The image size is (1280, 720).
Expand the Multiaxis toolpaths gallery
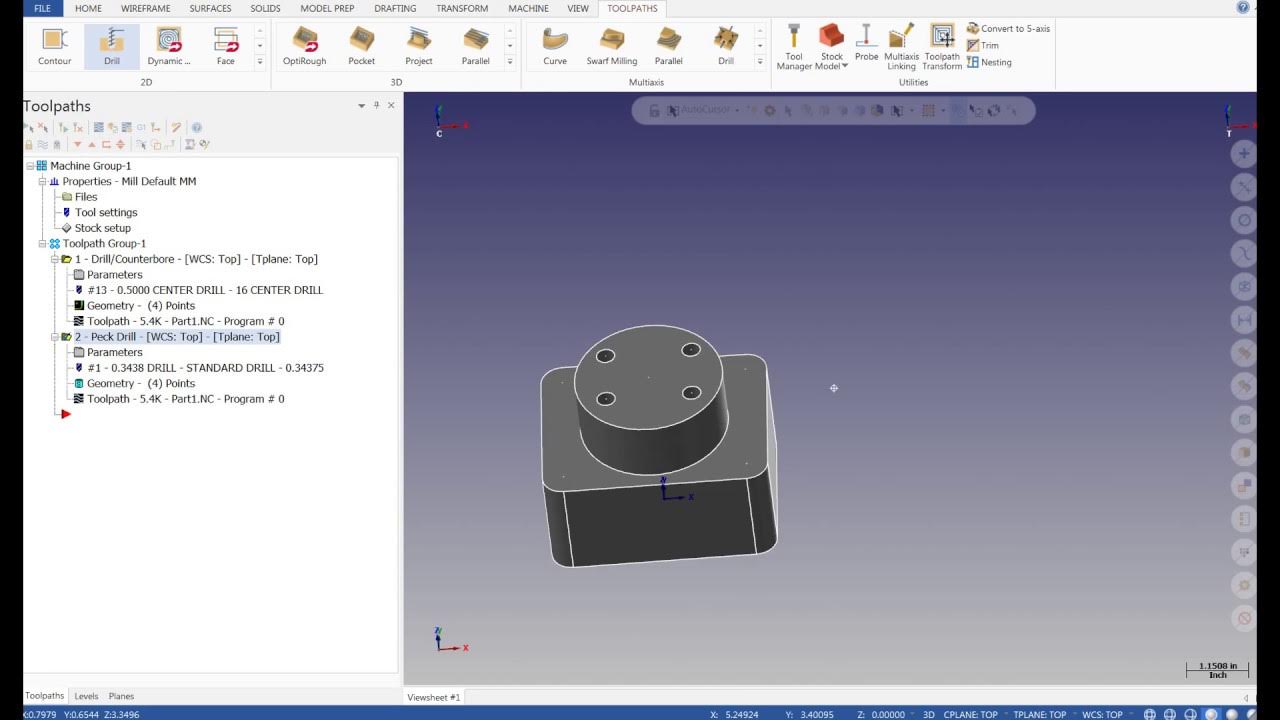click(x=760, y=62)
